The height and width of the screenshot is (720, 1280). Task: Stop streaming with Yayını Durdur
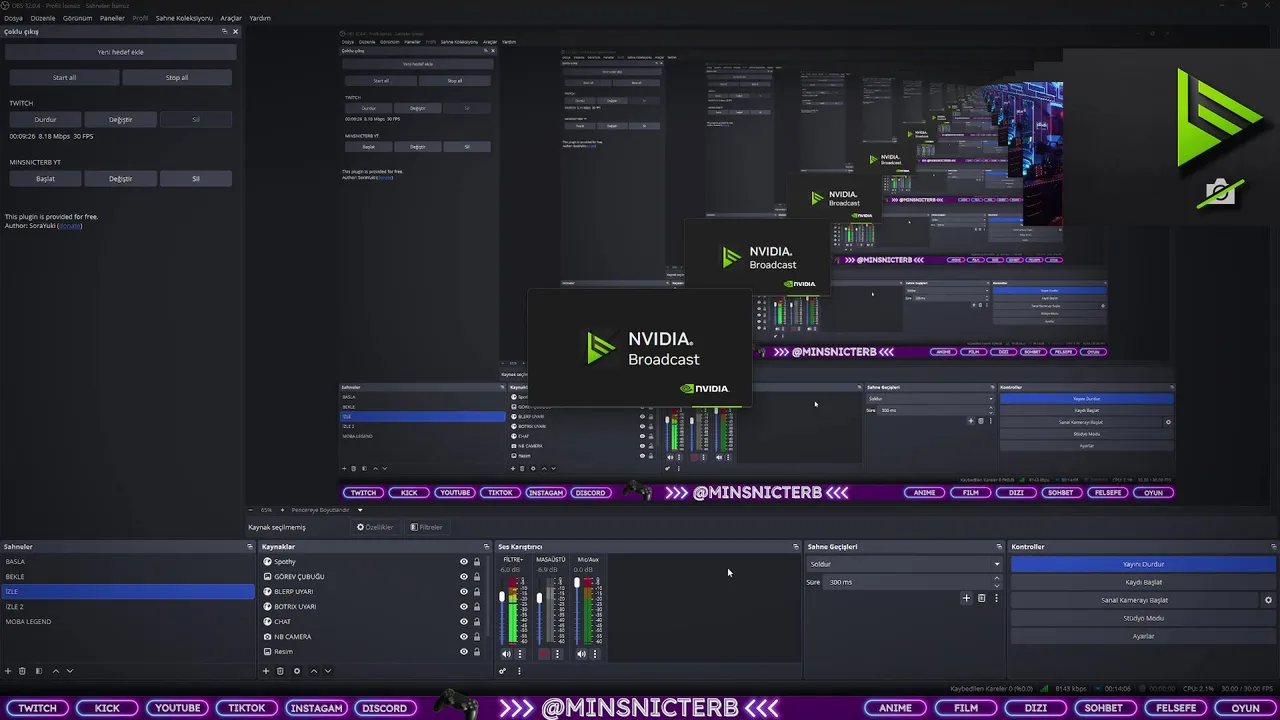(1143, 564)
